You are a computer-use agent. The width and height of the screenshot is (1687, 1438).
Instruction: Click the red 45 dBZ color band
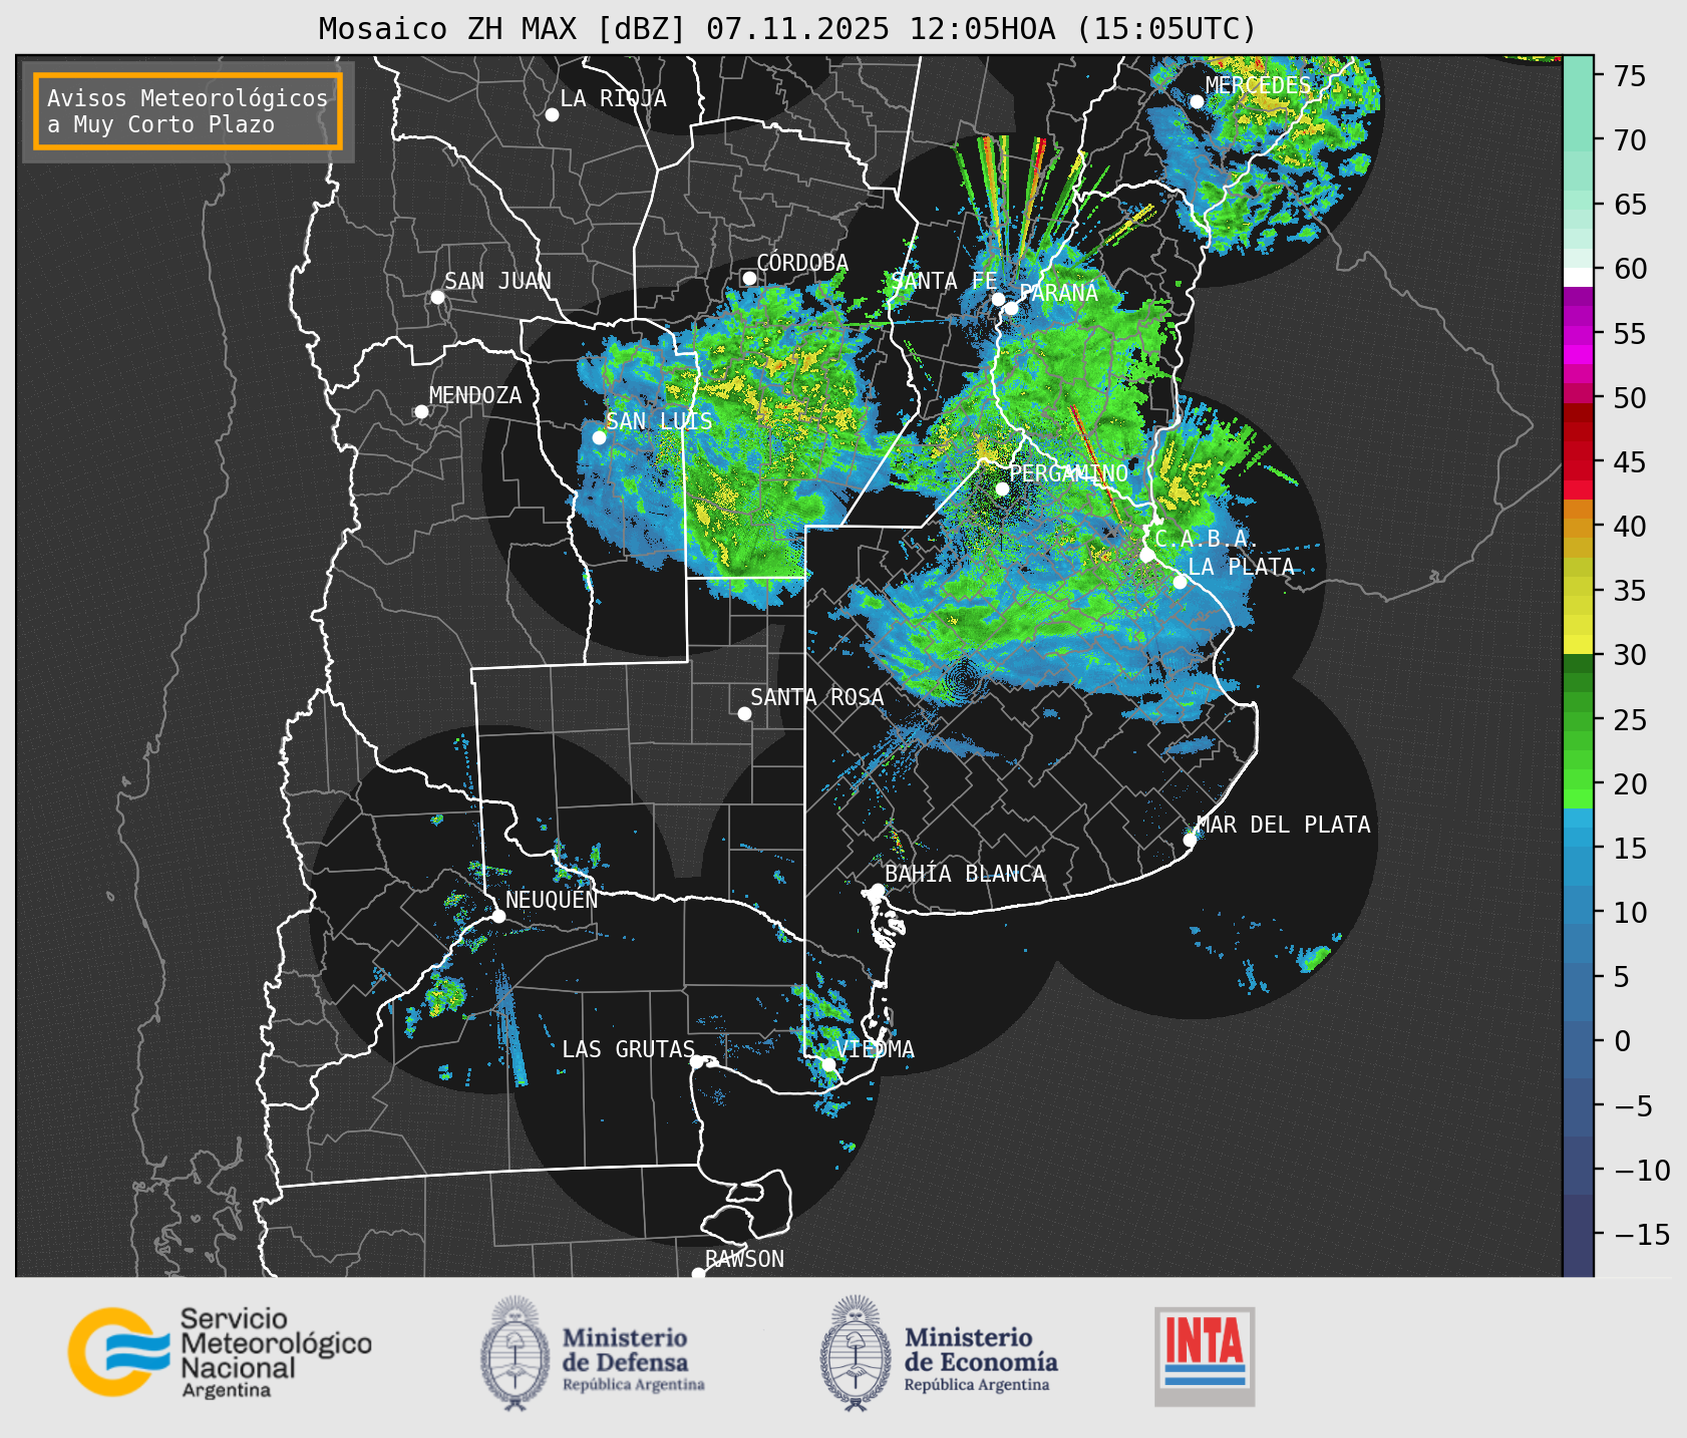(1578, 462)
